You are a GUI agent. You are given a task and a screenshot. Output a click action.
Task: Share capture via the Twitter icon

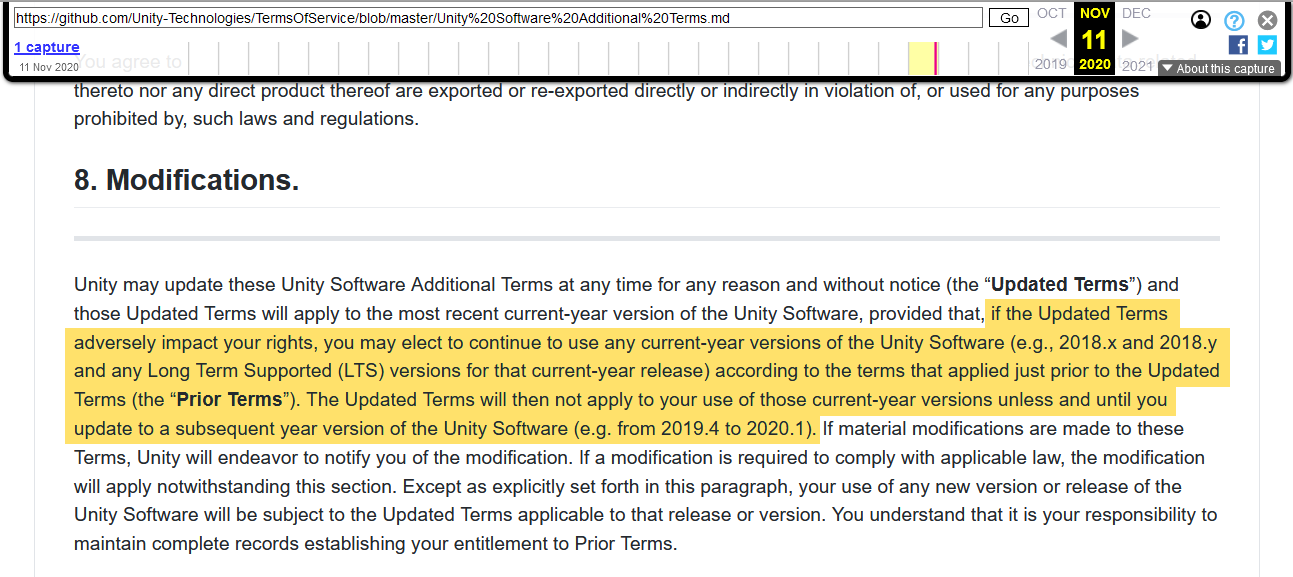(1267, 45)
